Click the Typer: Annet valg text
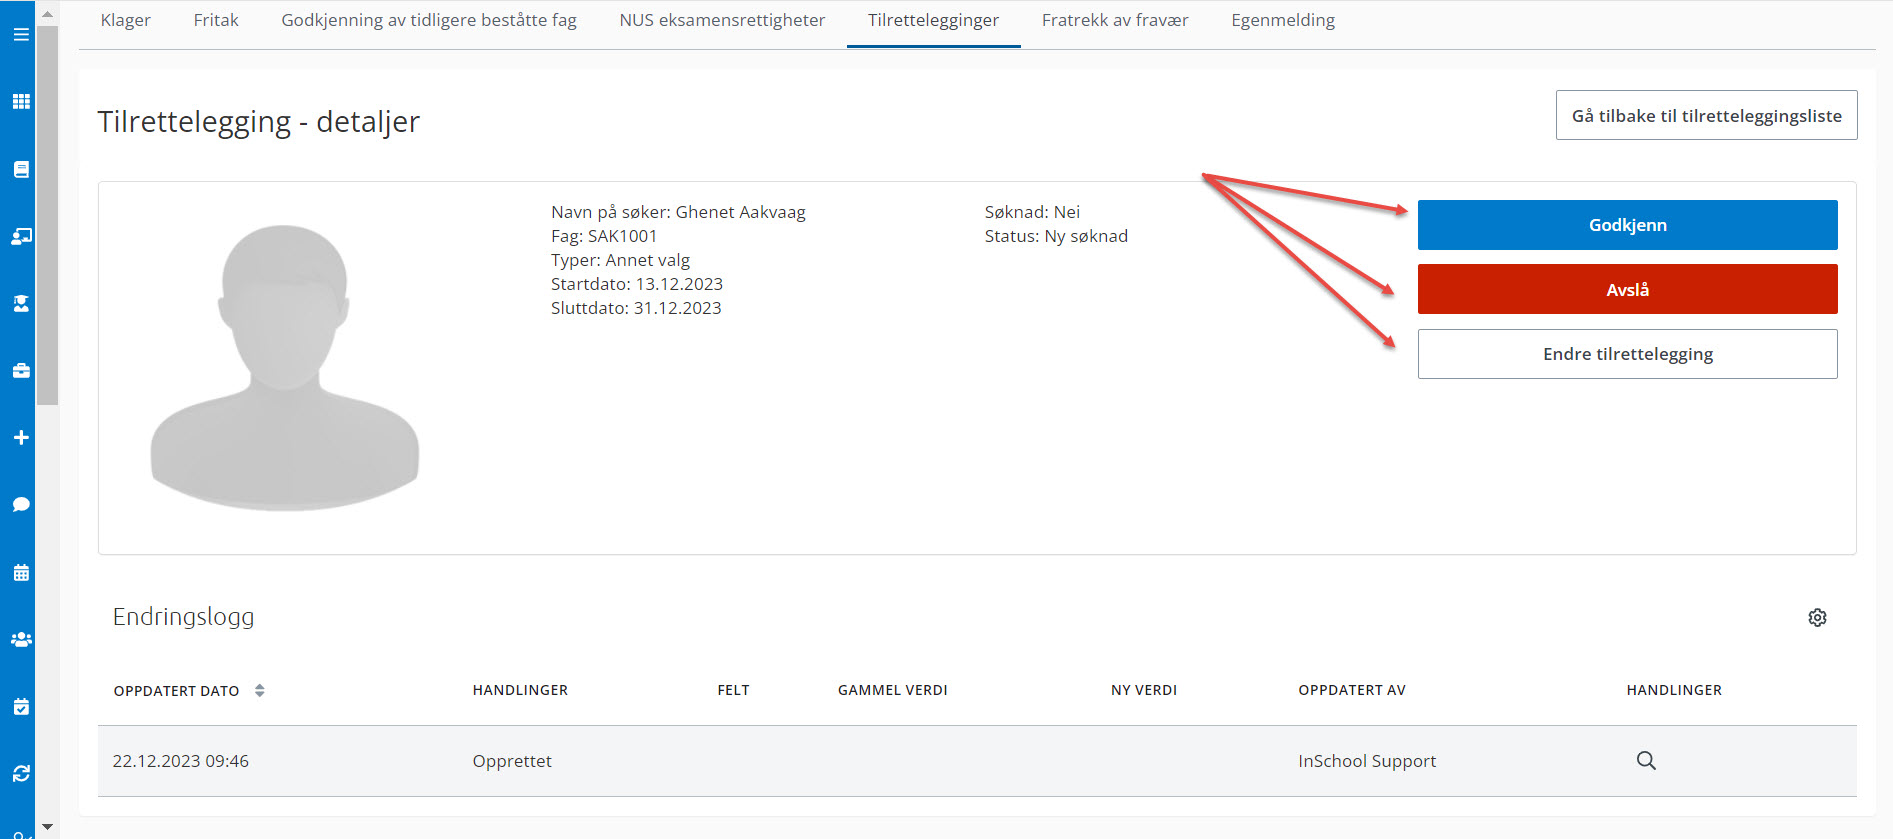Image resolution: width=1893 pixels, height=839 pixels. click(620, 260)
